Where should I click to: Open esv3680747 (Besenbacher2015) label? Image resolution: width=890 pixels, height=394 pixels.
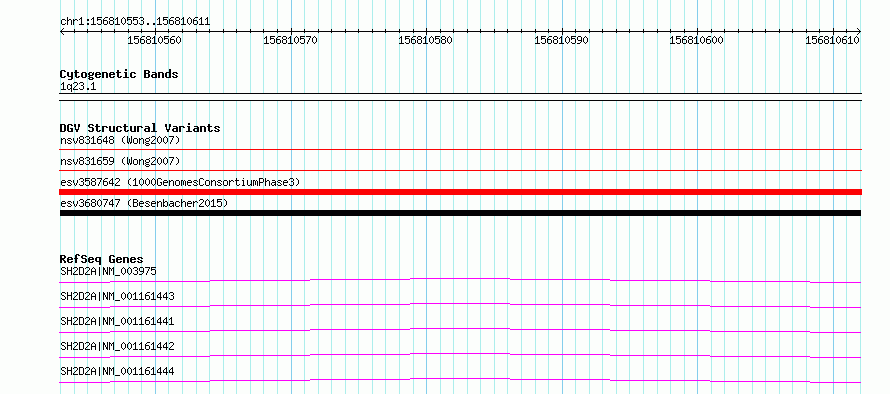[144, 203]
